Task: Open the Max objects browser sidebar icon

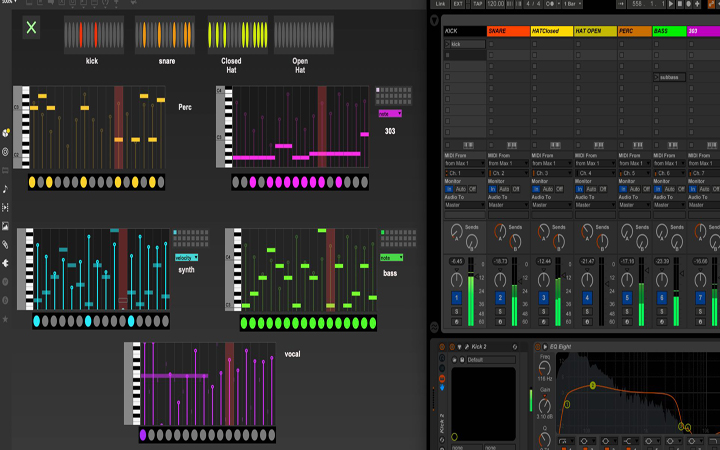Action: tap(6, 133)
